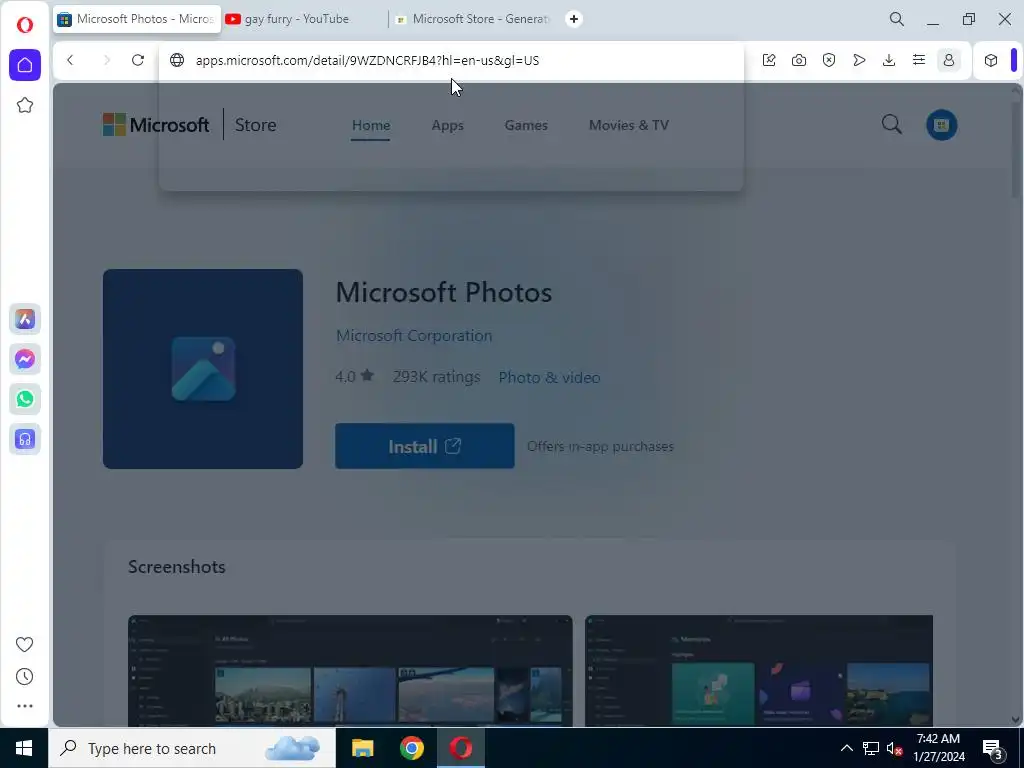Open extensions cube icon
Screen dimensions: 1024x768
[x=991, y=60]
